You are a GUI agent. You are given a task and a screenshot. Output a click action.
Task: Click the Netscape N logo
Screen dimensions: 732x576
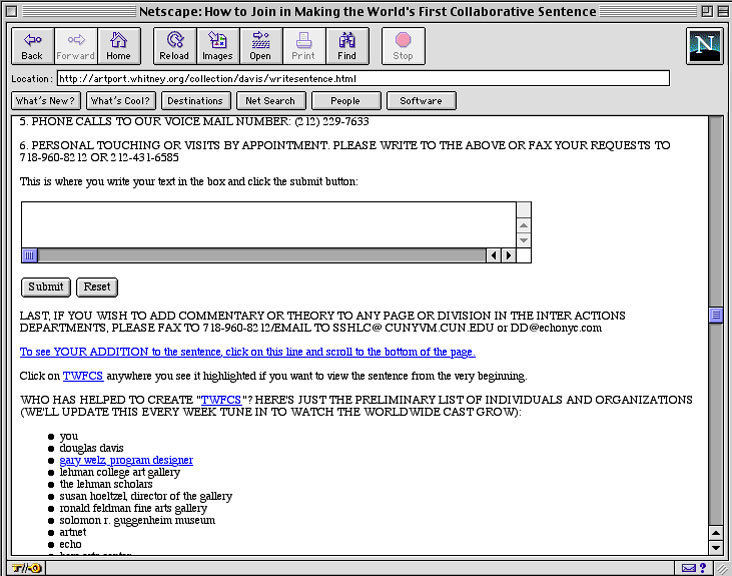[x=704, y=46]
